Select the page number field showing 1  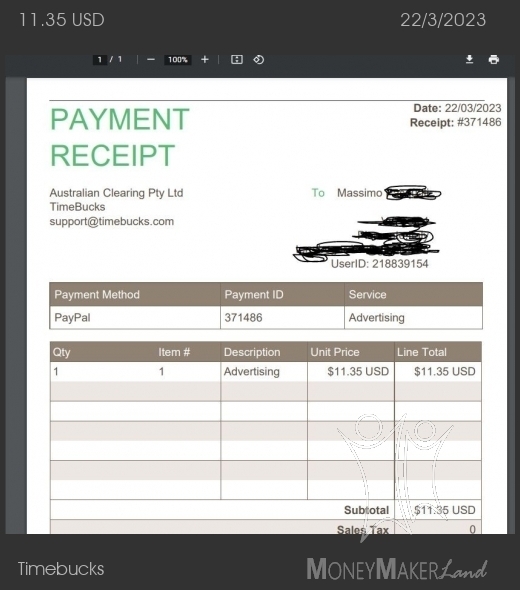point(100,59)
